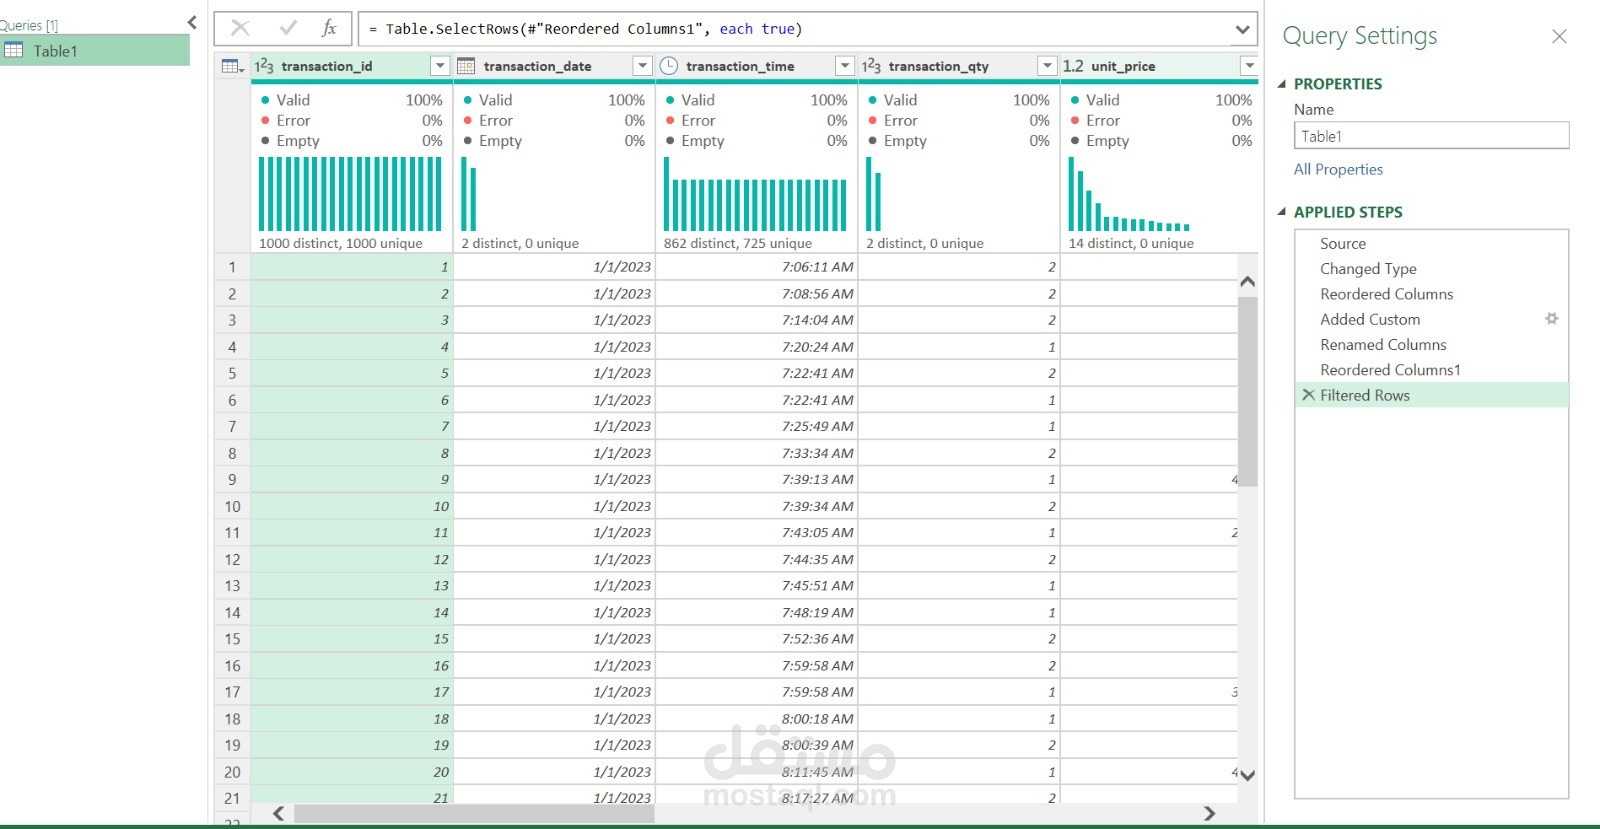
Task: Open transaction_date column filter dropdown
Action: 642,66
